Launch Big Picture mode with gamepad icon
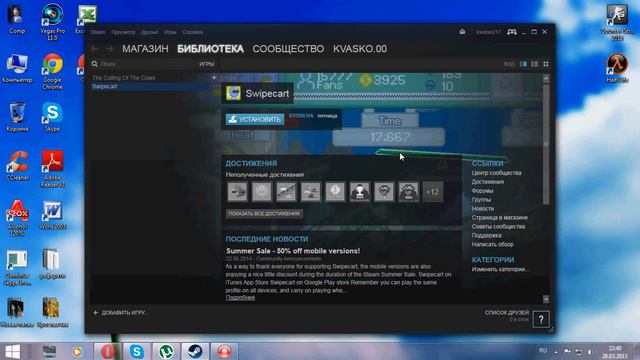Screen dimensions: 640x360 pos(511,32)
